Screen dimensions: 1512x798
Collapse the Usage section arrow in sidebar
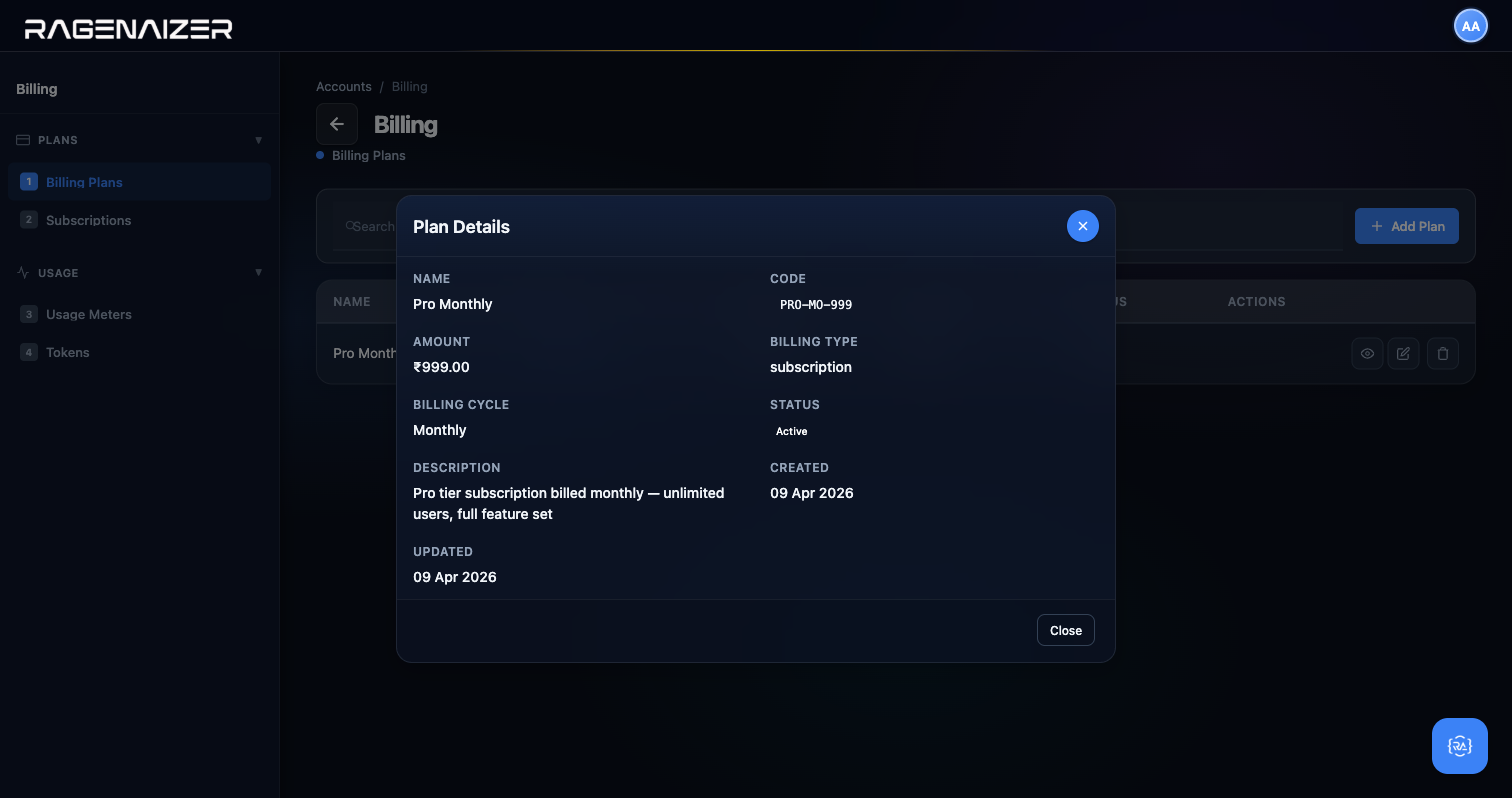pyautogui.click(x=259, y=272)
